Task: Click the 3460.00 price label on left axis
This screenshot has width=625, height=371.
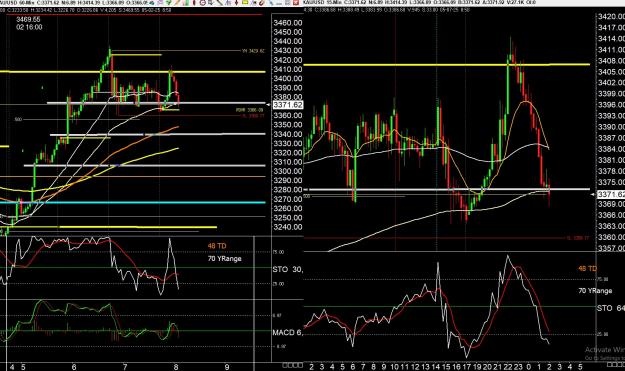Action: 287,23
